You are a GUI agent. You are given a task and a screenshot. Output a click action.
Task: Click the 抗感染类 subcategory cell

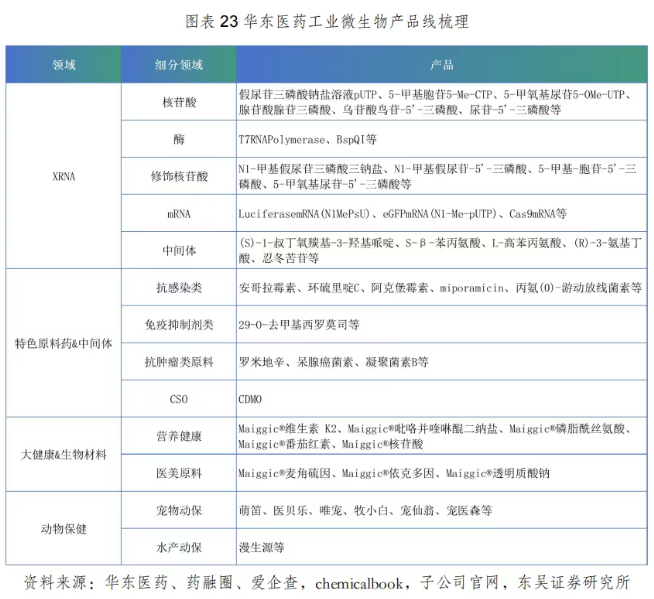pyautogui.click(x=179, y=288)
